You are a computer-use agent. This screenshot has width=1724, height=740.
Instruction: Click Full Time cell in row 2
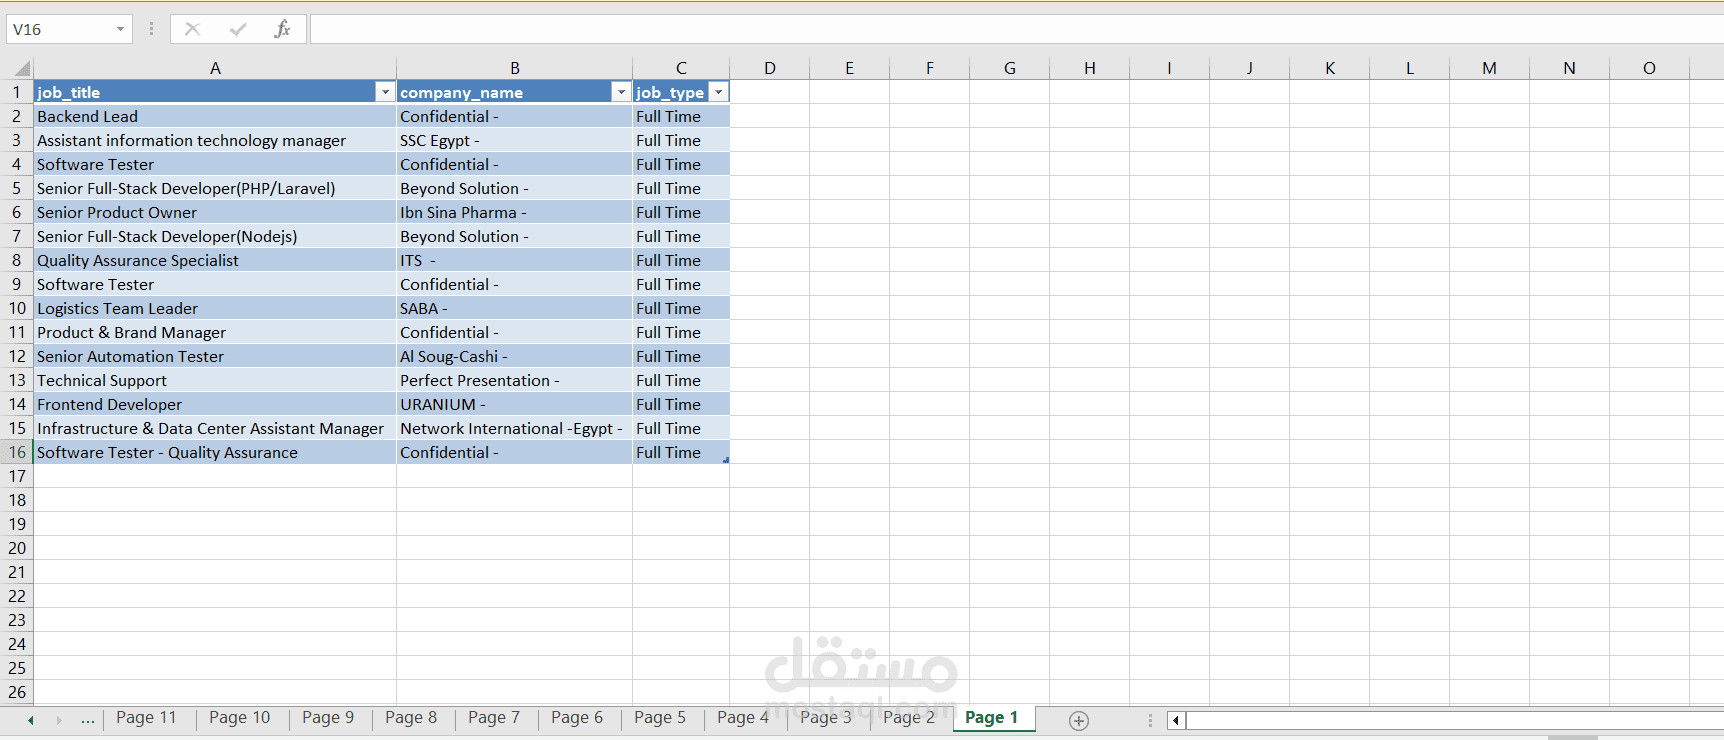[x=681, y=116]
